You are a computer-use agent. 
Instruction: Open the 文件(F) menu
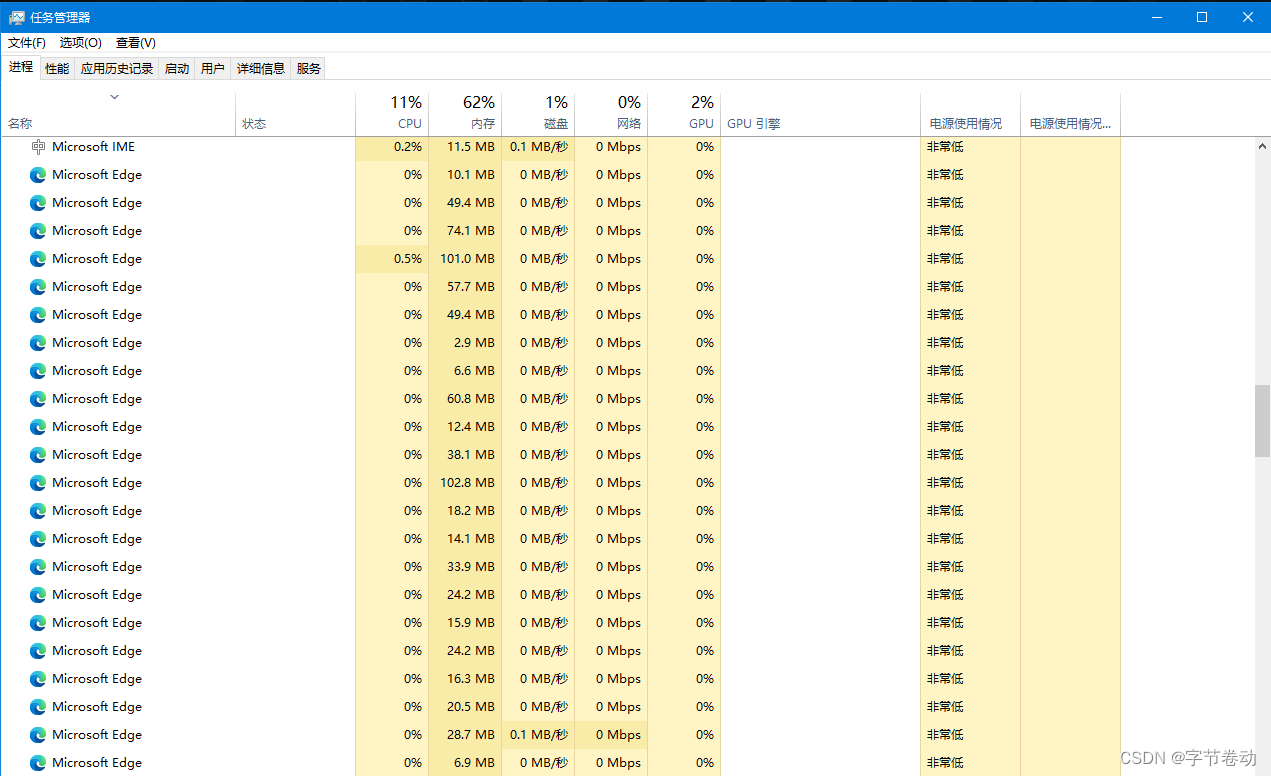click(x=27, y=43)
